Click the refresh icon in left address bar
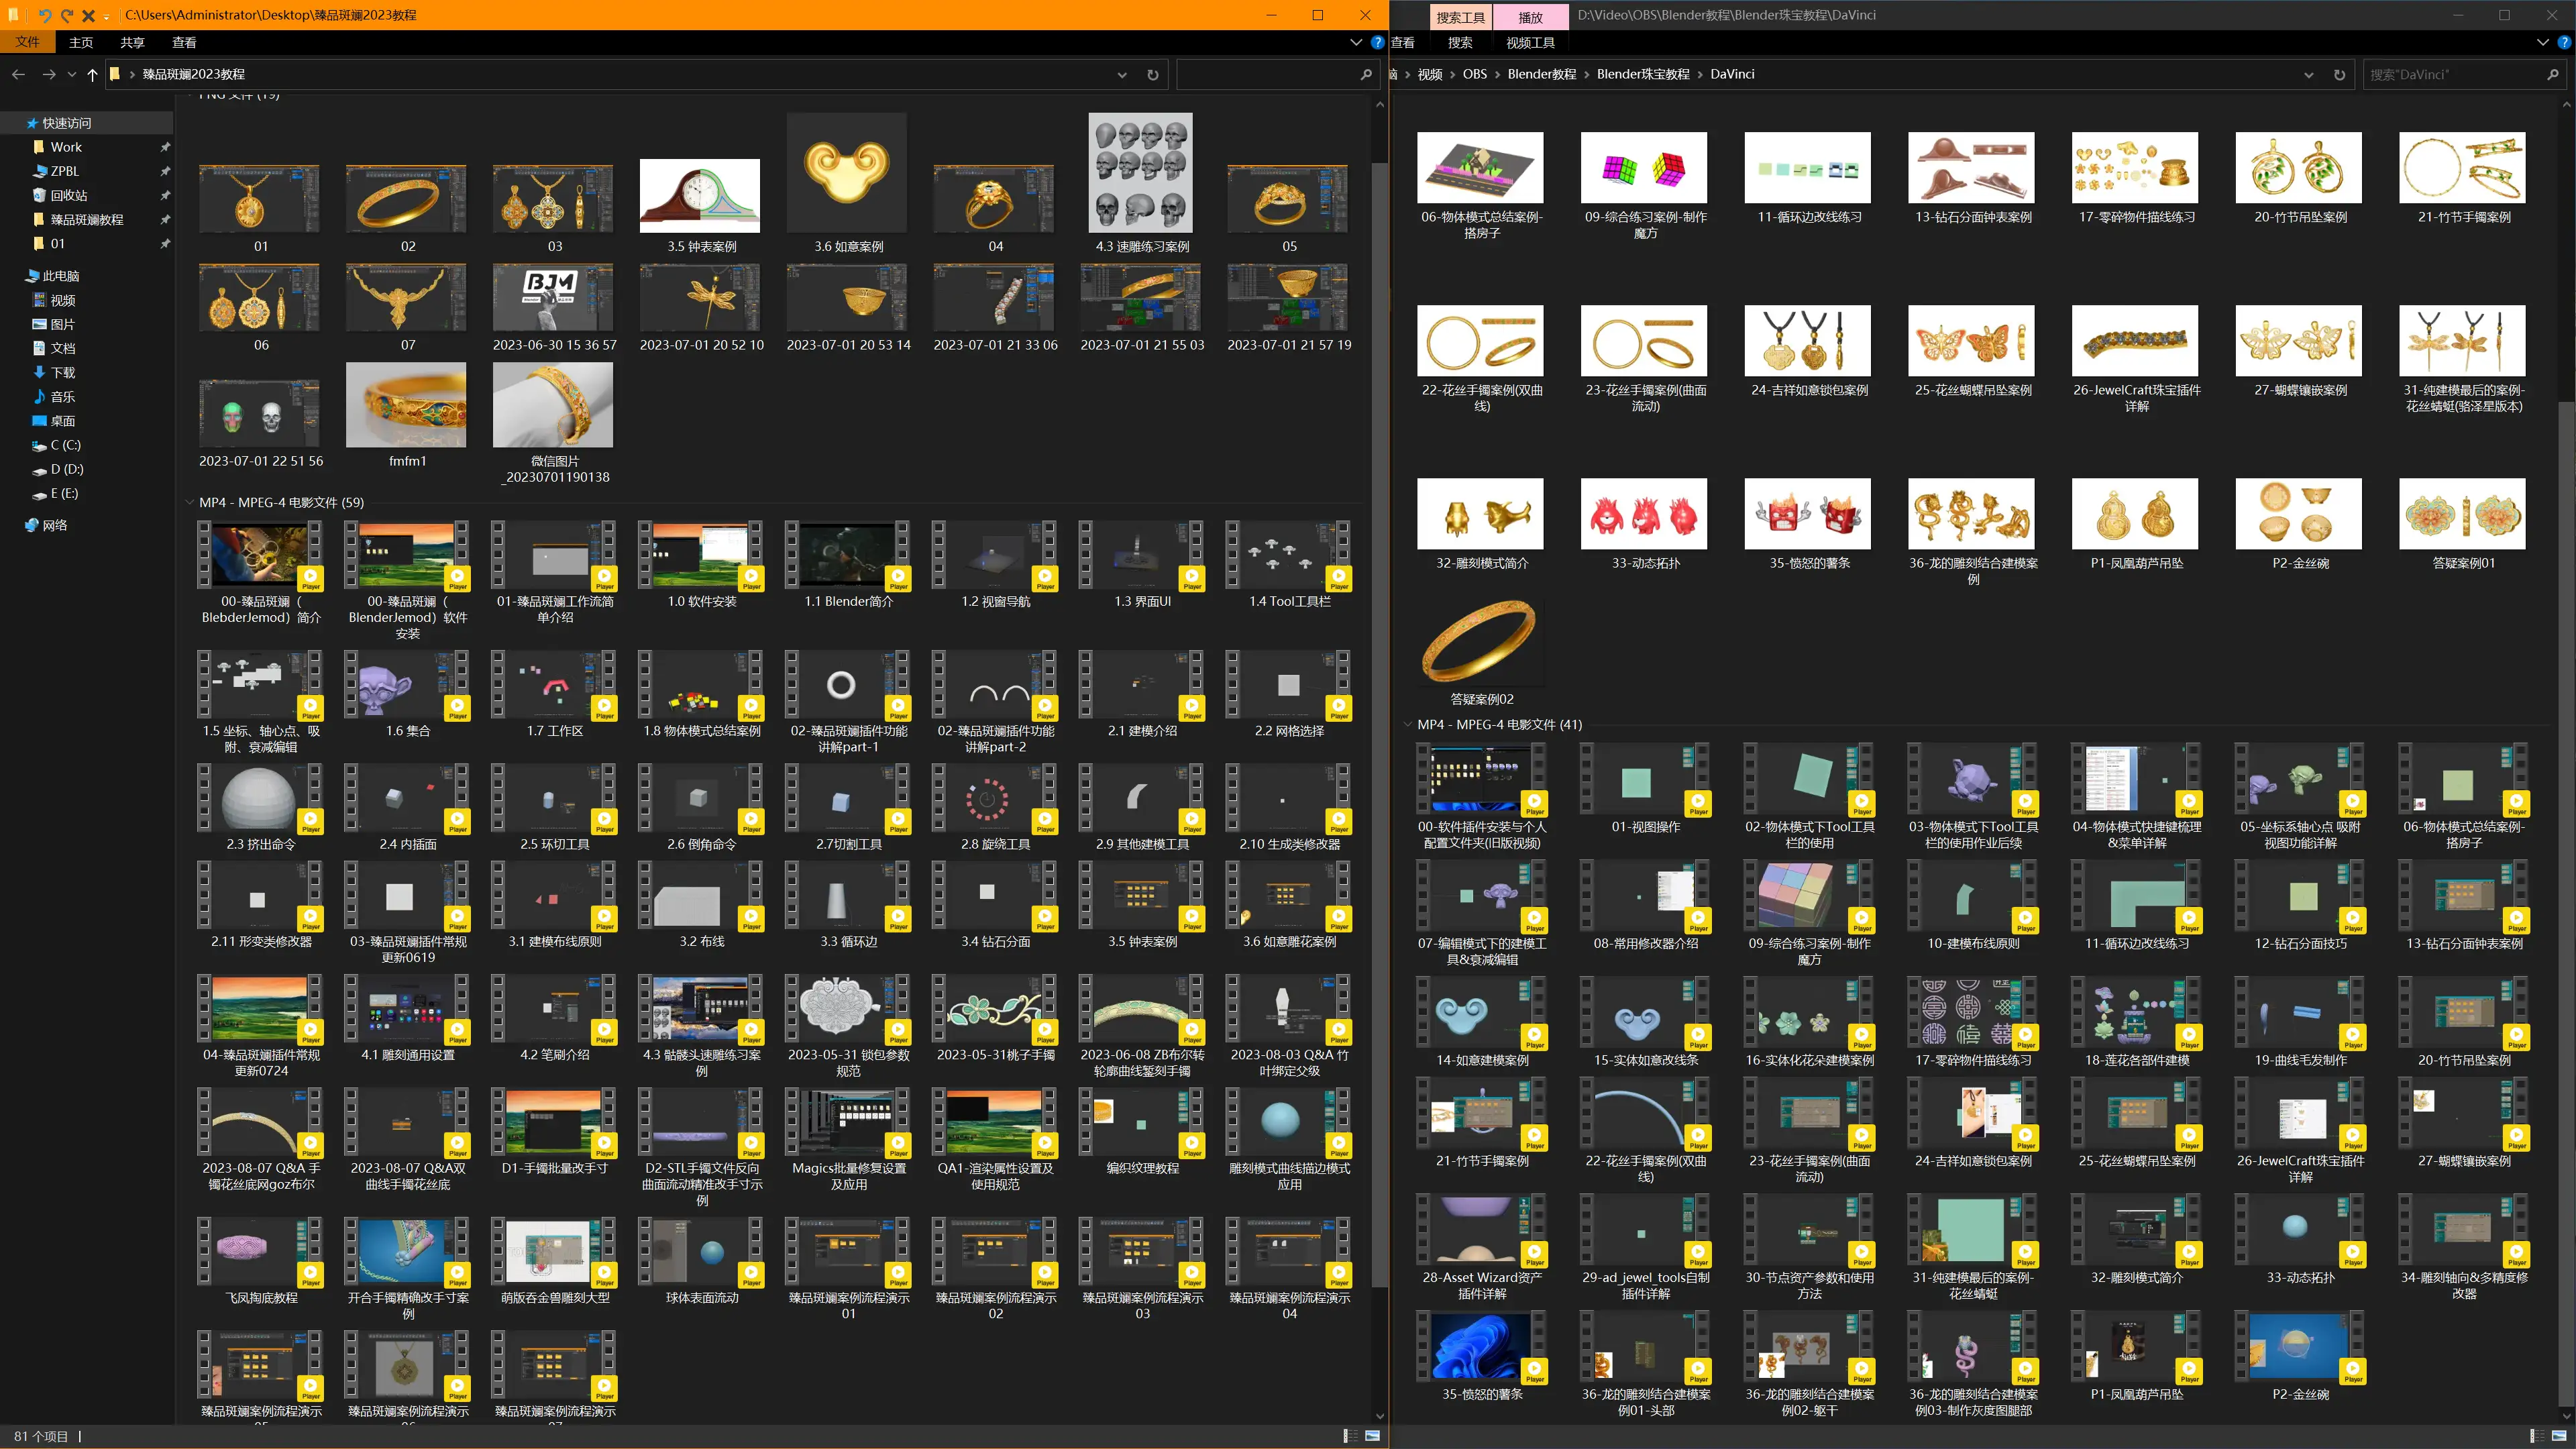This screenshot has width=2576, height=1449. (1153, 74)
